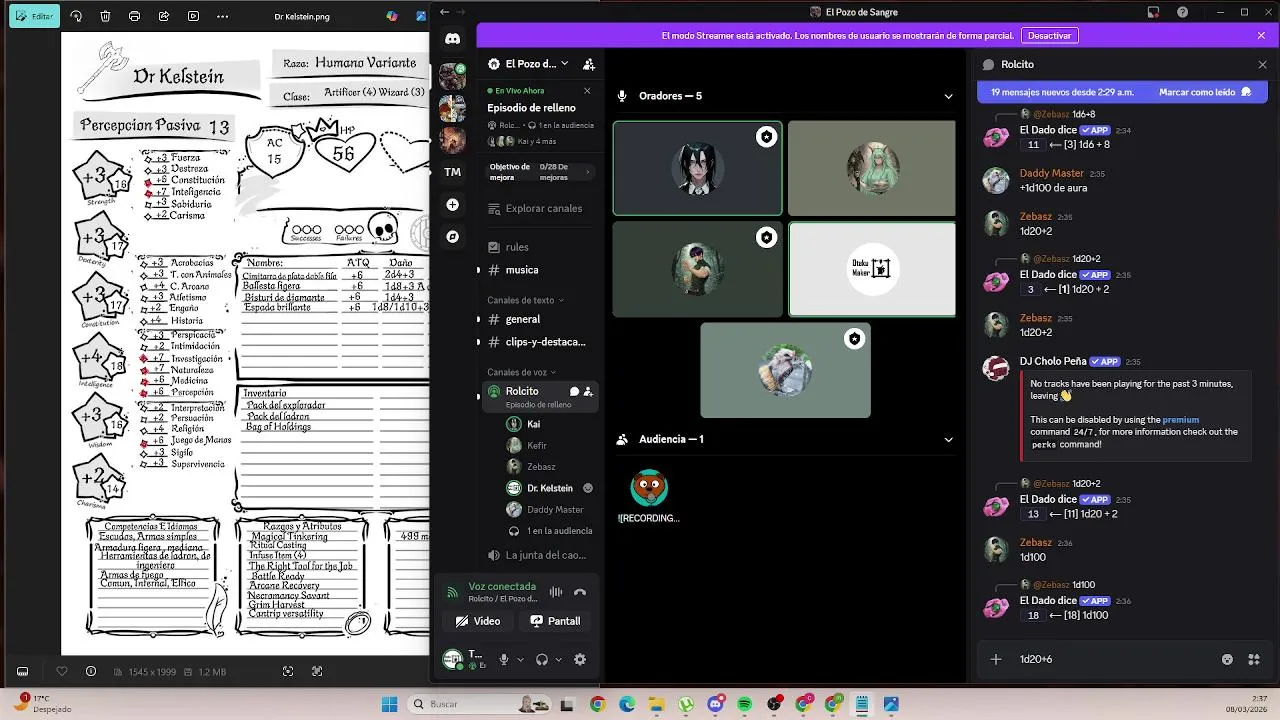
Task: Select the audience member avatar
Action: (649, 488)
